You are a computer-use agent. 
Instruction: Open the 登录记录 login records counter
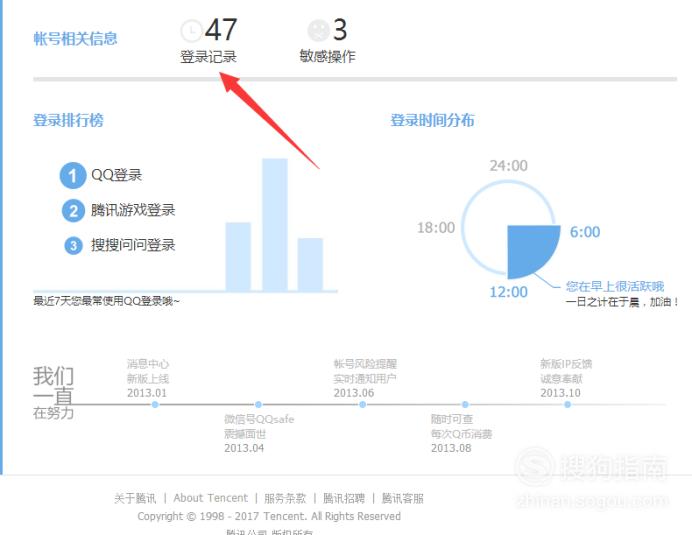coord(208,41)
